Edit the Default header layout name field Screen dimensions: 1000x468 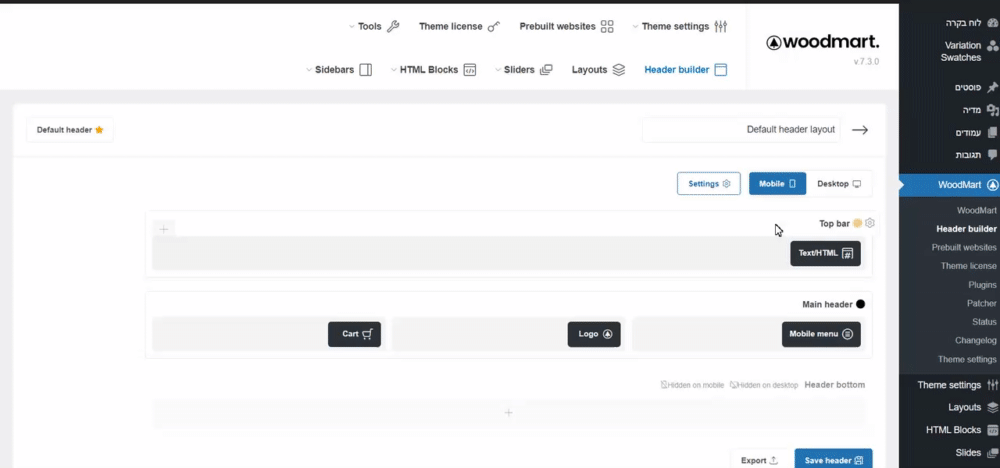(741, 129)
